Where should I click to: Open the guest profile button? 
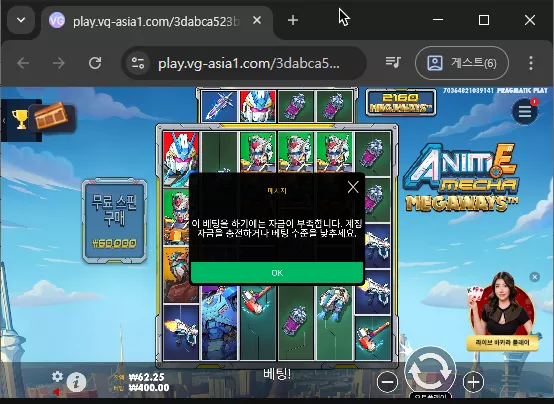coord(462,63)
